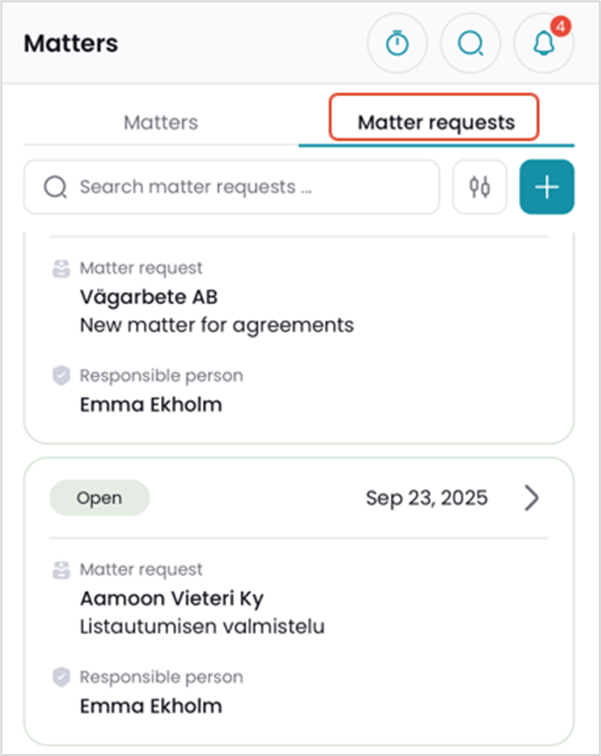The width and height of the screenshot is (601, 756).
Task: Click the Vägarbete AB matter request icon
Action: click(x=61, y=268)
